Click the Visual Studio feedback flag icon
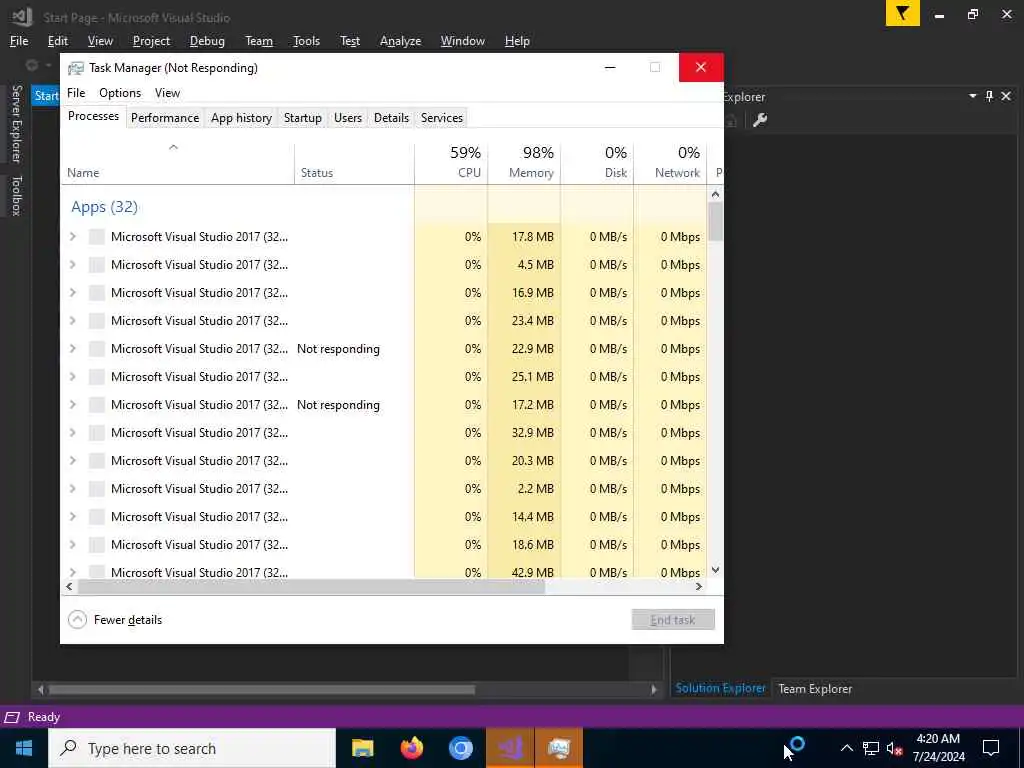This screenshot has width=1024, height=768. tap(903, 14)
